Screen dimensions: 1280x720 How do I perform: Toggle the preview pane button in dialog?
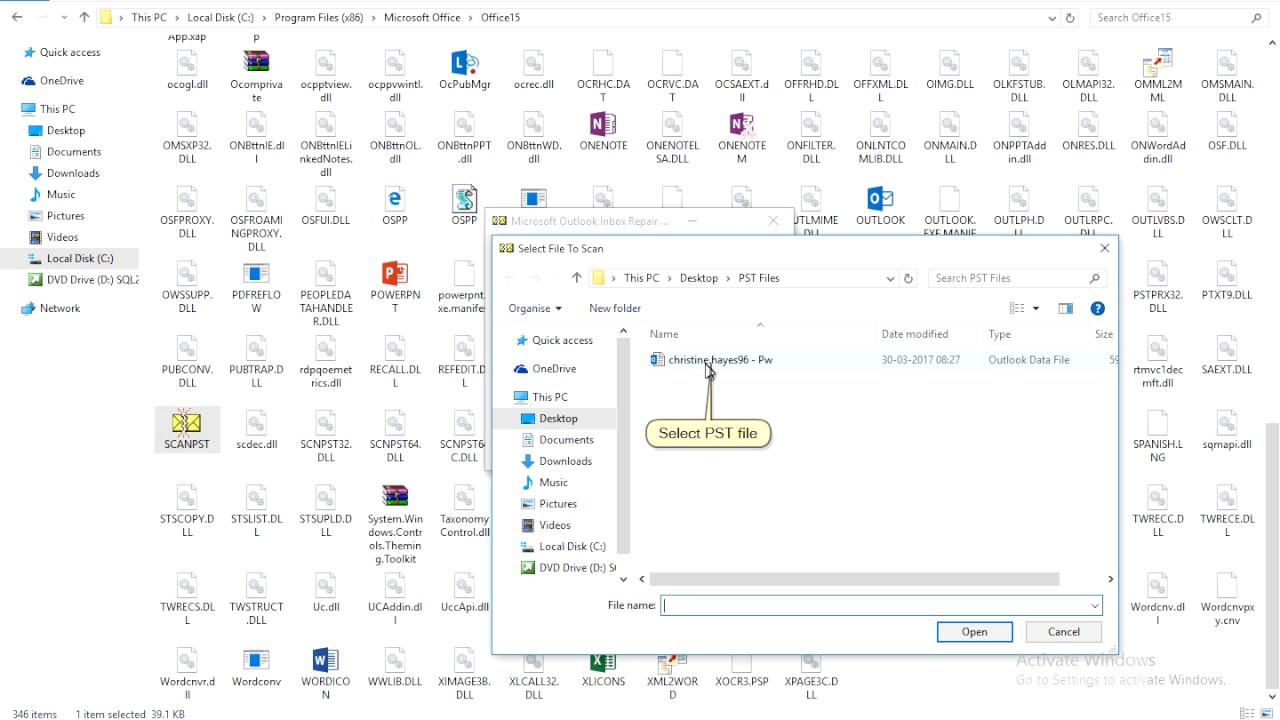click(1065, 308)
